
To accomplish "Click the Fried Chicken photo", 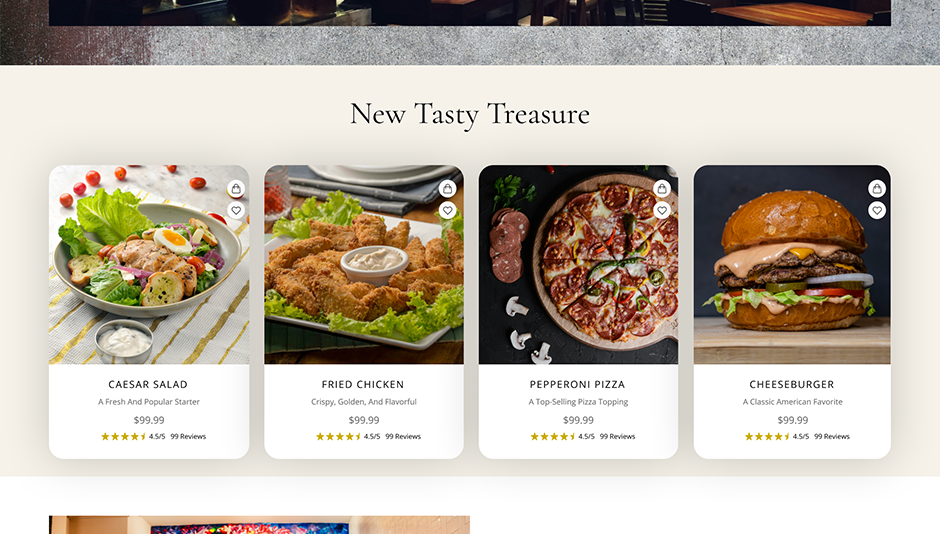I will tap(364, 264).
